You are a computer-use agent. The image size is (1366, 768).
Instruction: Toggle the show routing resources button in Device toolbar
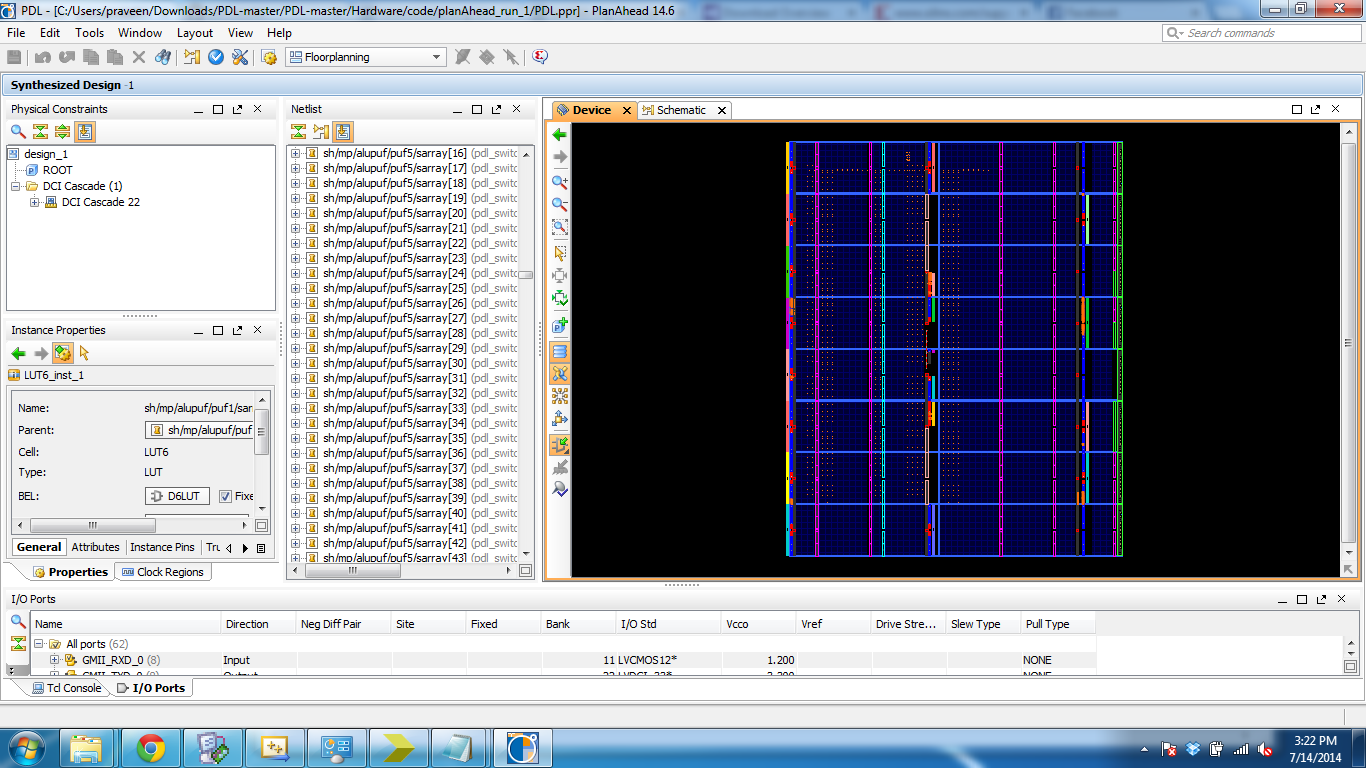click(560, 351)
